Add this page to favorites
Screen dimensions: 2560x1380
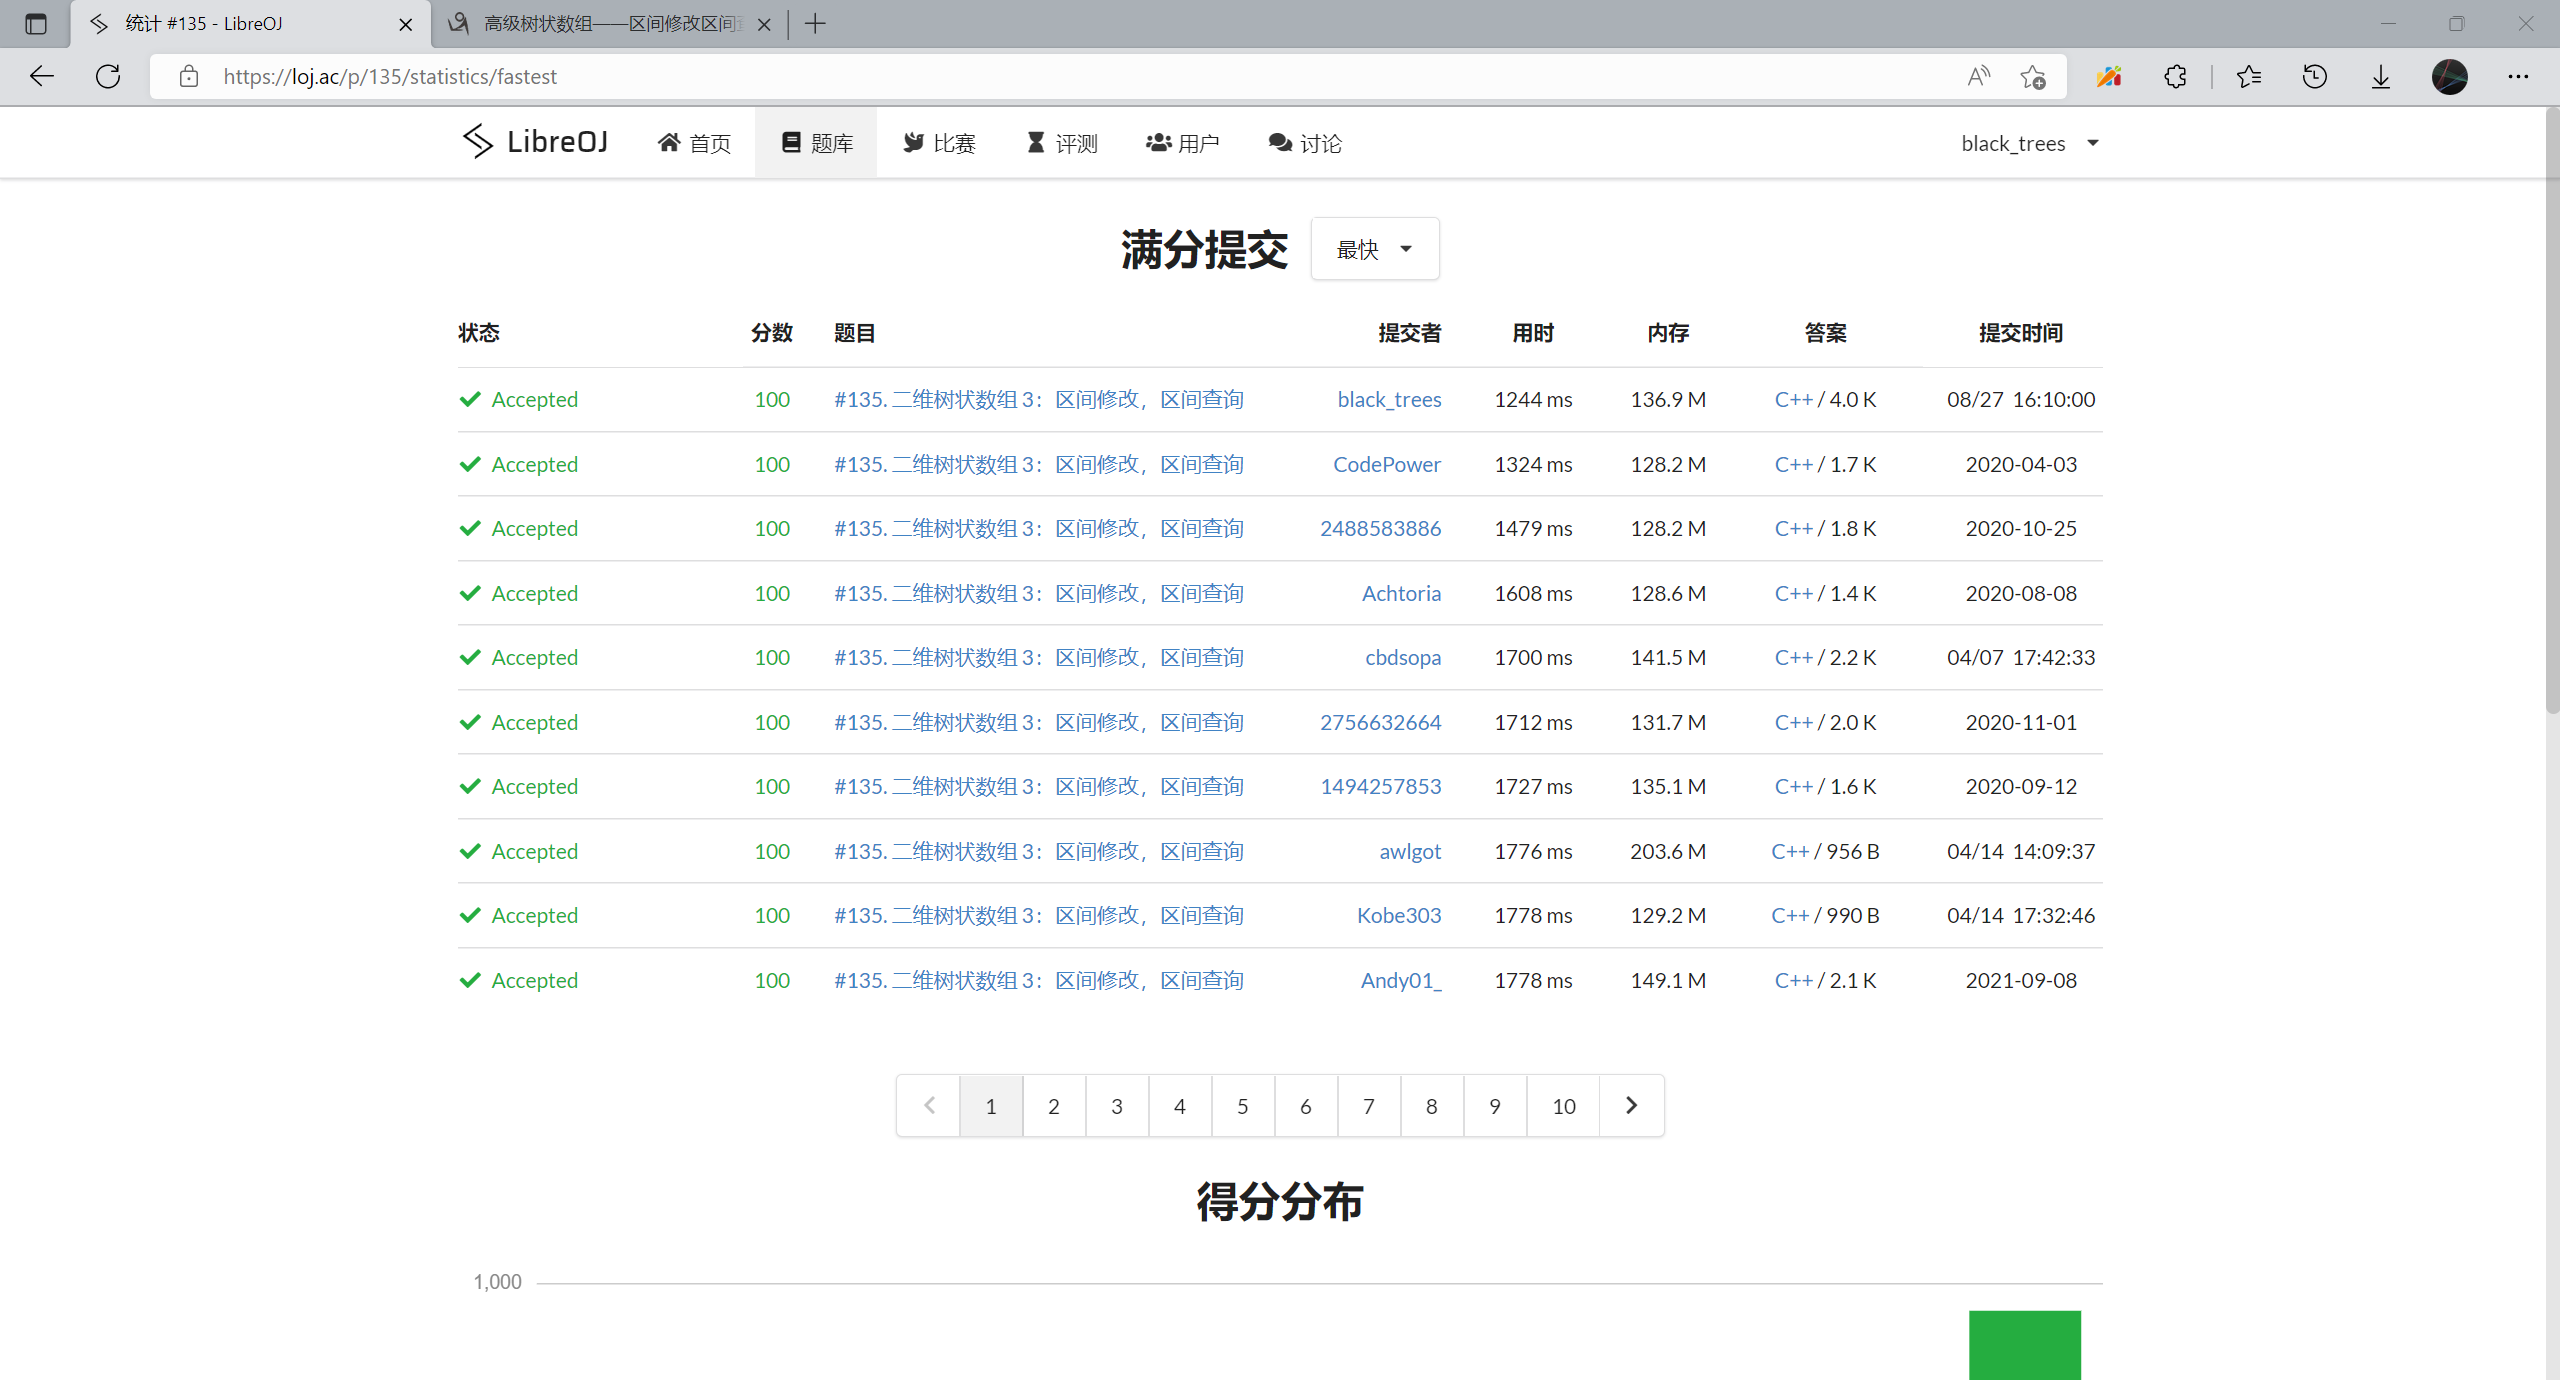point(2032,77)
